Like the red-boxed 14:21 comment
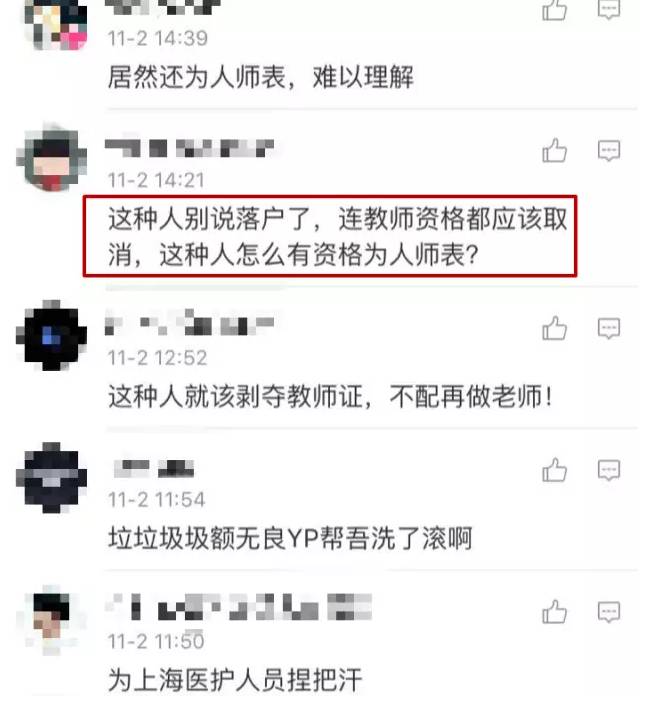The height and width of the screenshot is (701, 649). point(555,150)
